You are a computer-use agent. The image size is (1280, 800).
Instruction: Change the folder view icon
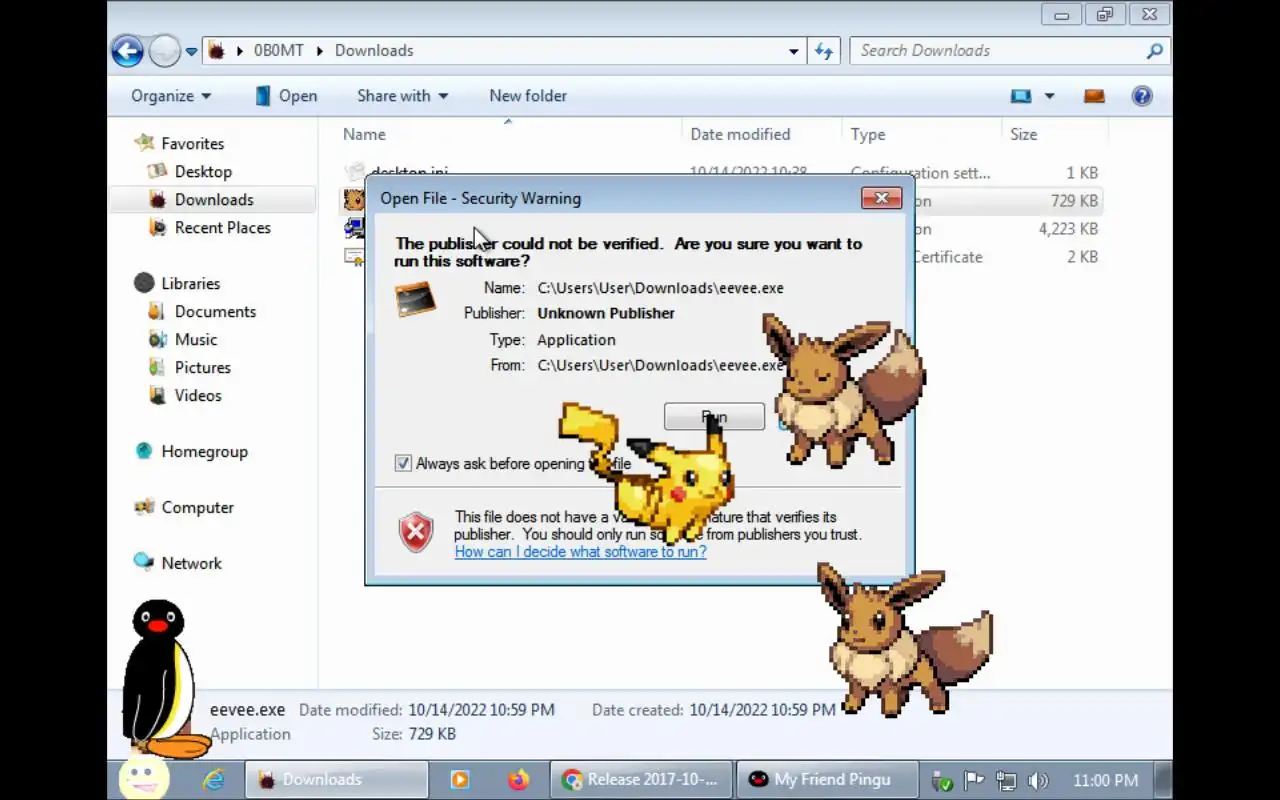(1021, 96)
